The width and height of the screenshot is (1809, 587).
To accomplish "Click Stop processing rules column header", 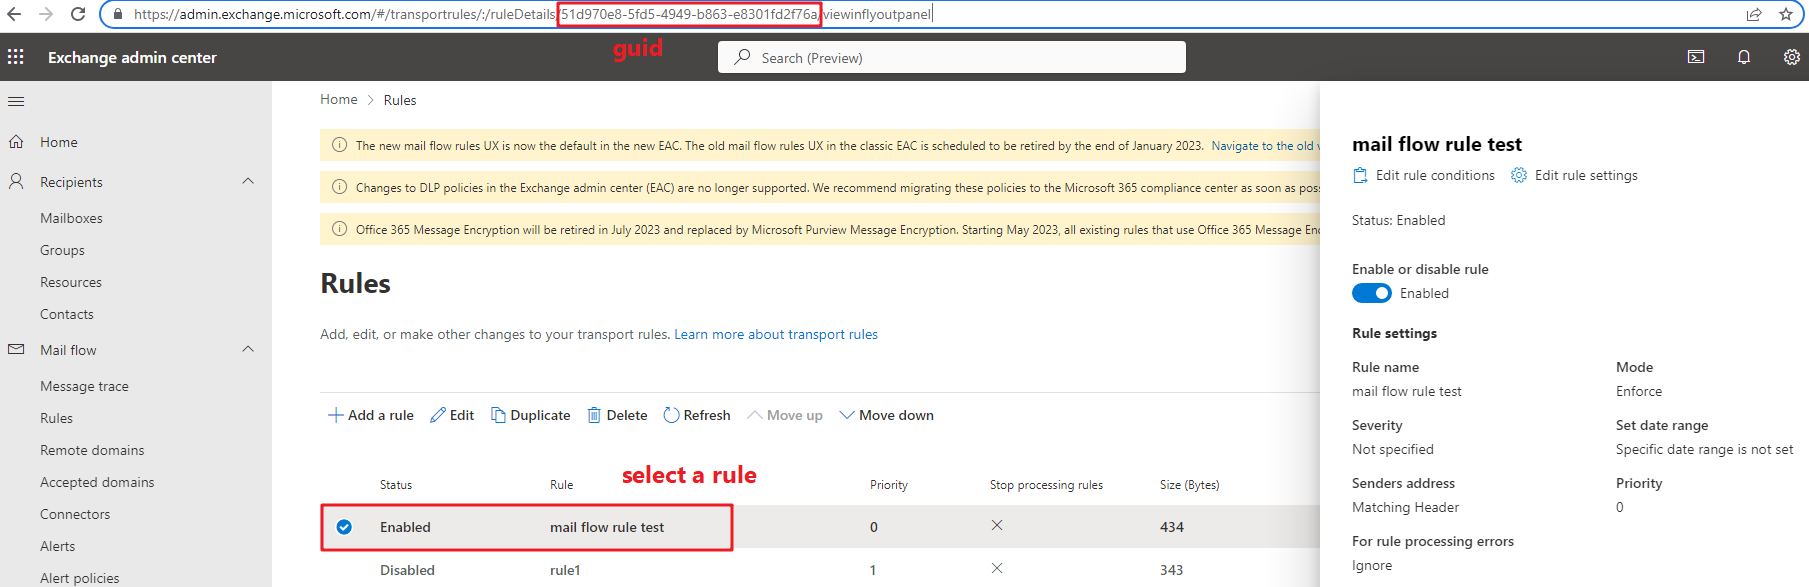I will point(1046,485).
